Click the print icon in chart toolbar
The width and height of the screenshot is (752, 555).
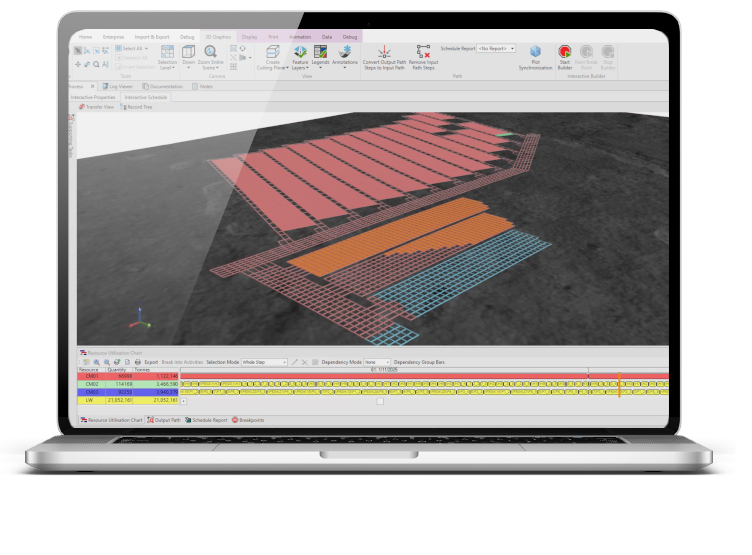(138, 362)
